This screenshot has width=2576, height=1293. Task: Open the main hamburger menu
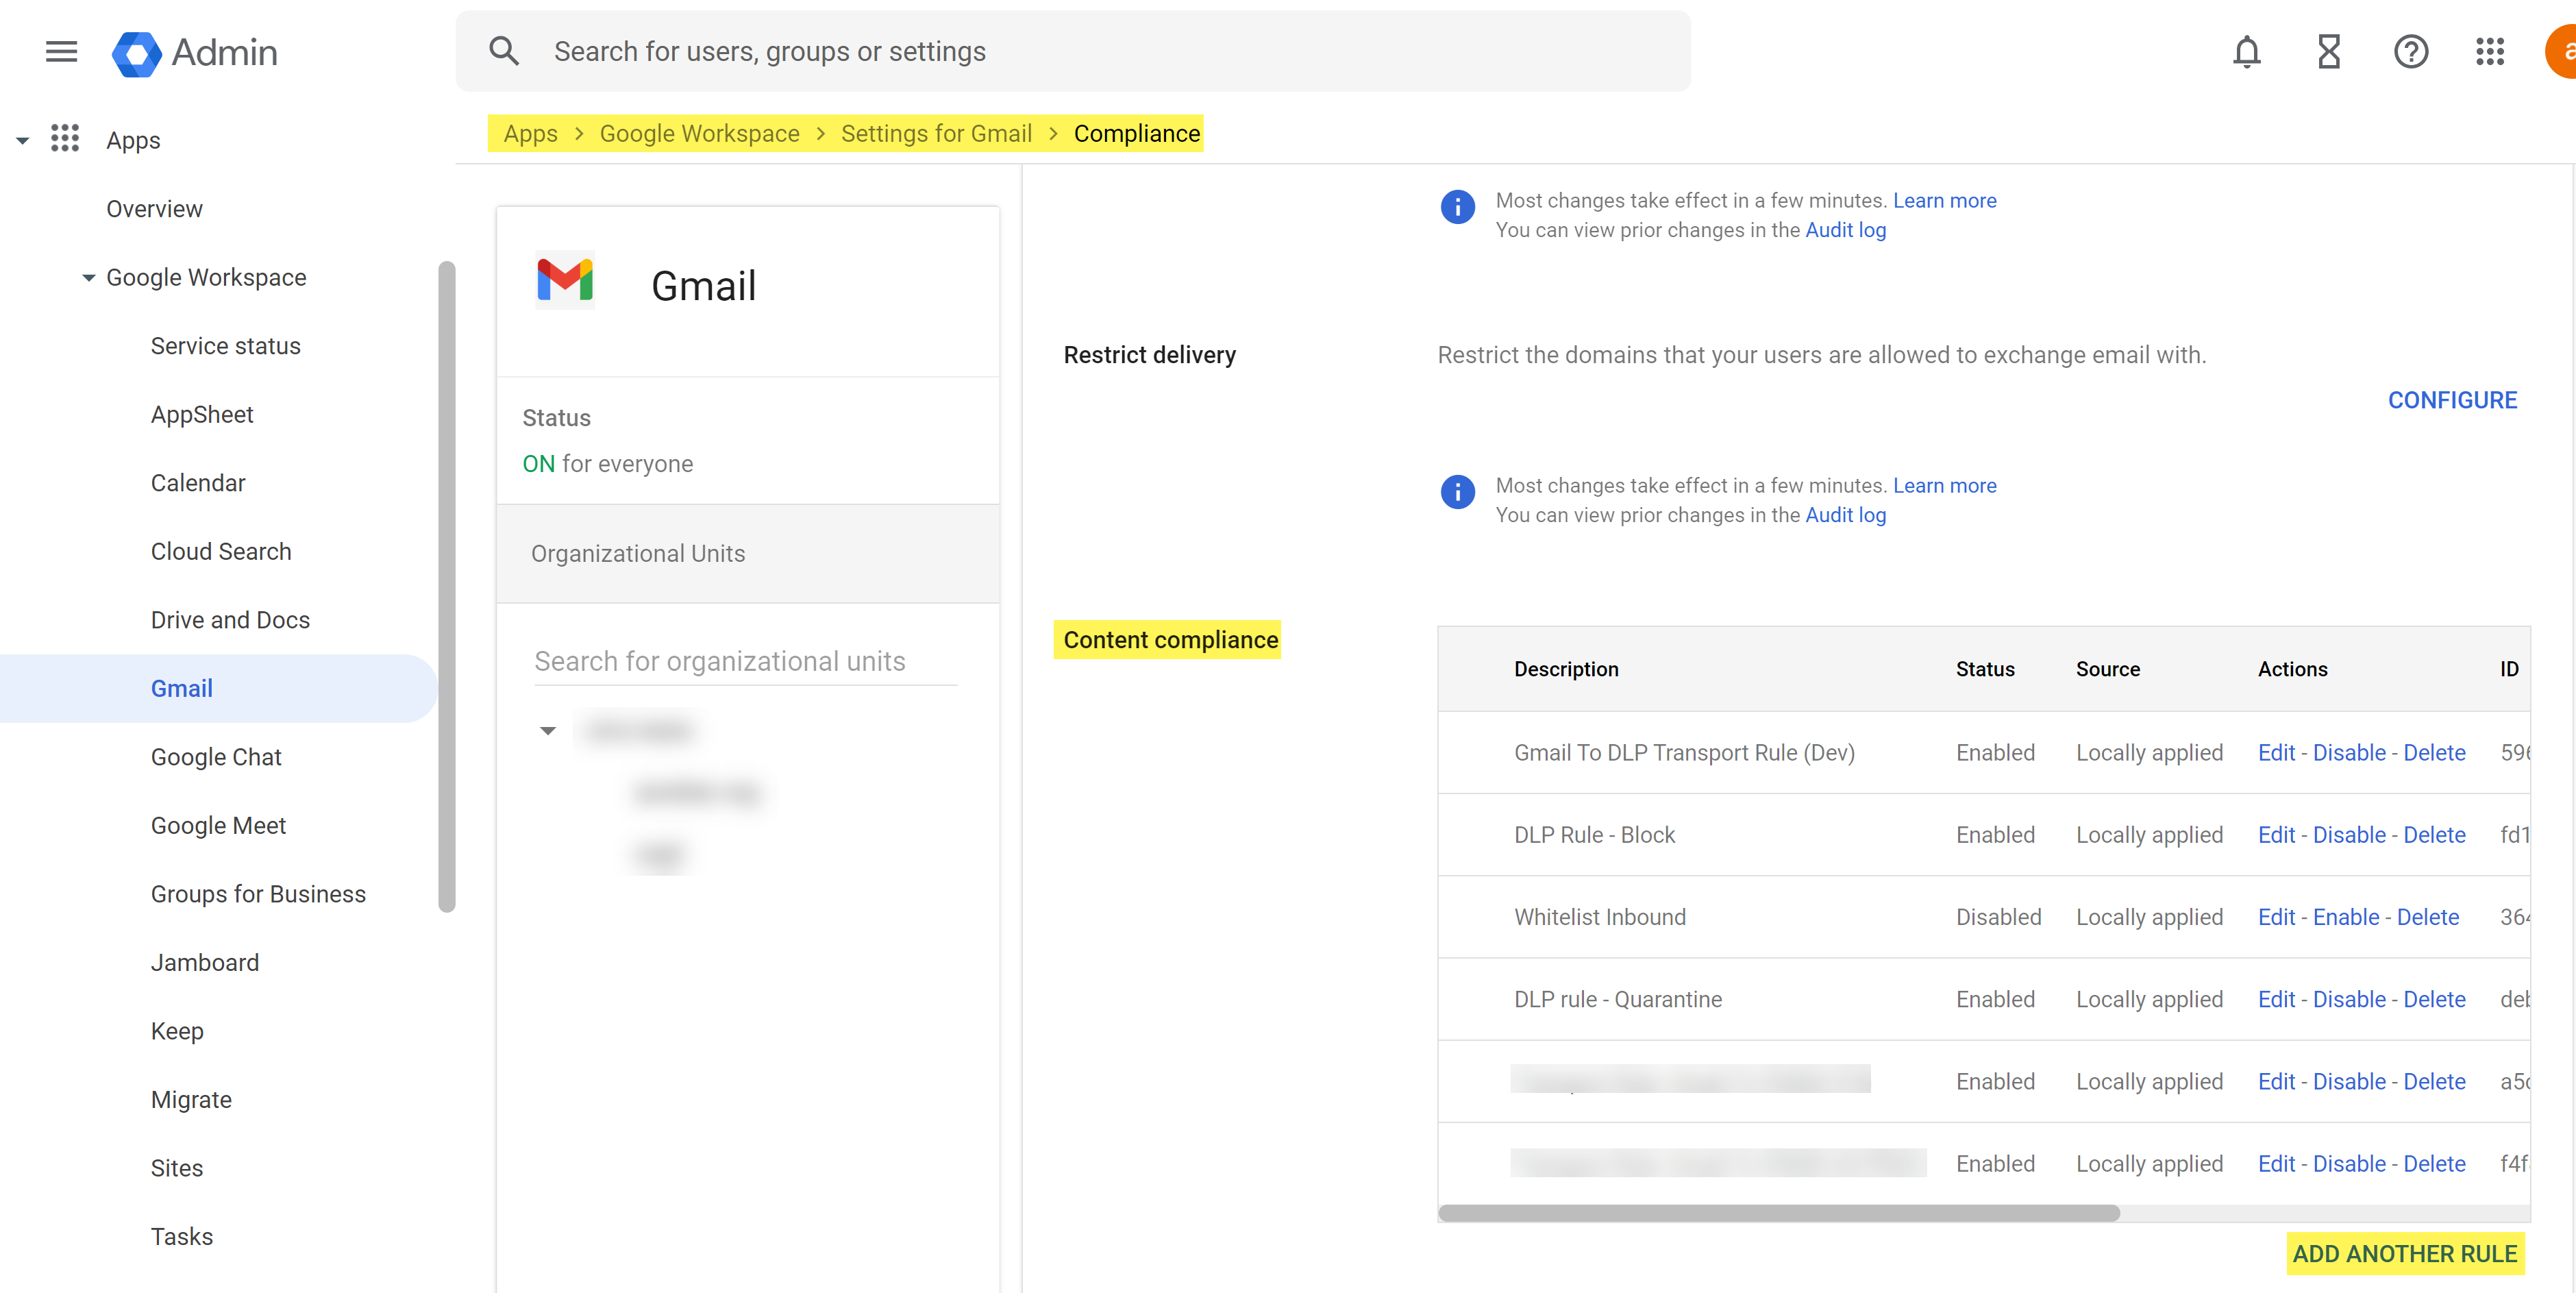click(x=61, y=51)
